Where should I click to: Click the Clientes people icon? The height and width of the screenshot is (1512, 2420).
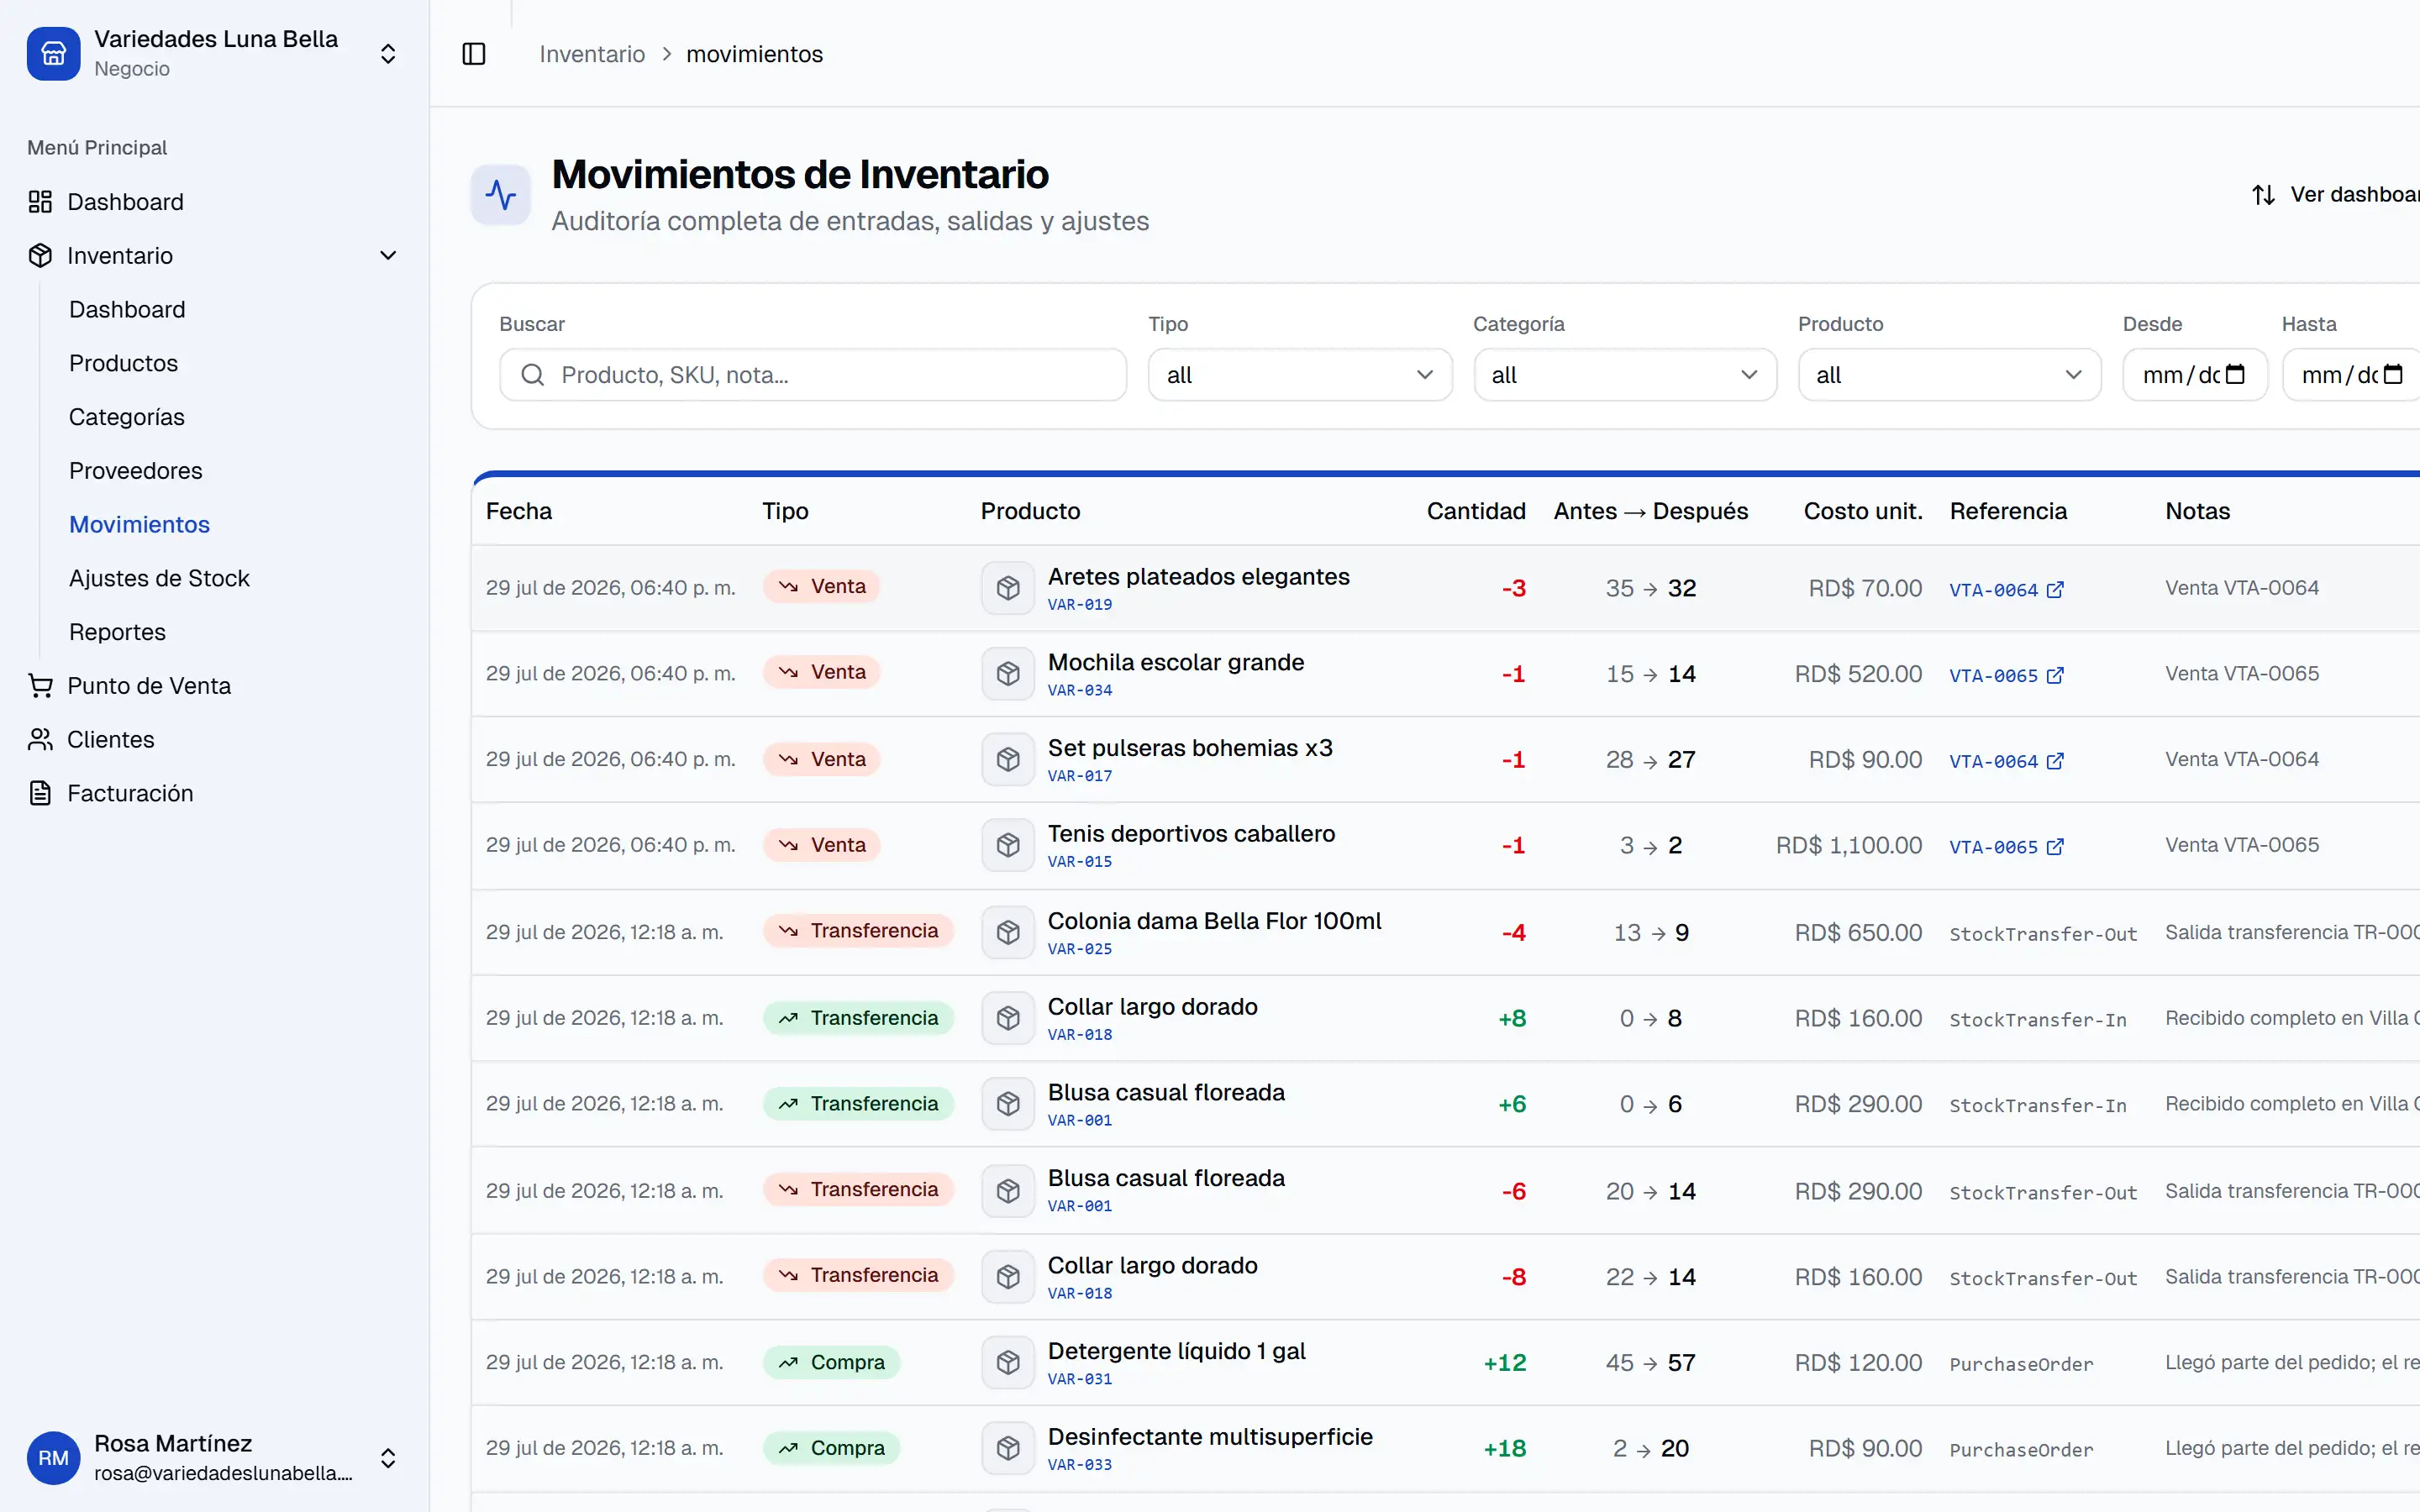coord(40,740)
